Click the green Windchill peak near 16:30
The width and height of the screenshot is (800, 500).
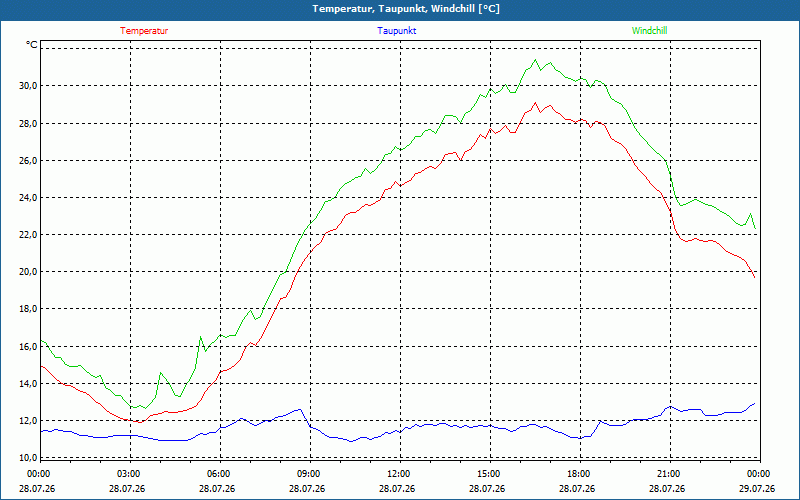(x=535, y=60)
